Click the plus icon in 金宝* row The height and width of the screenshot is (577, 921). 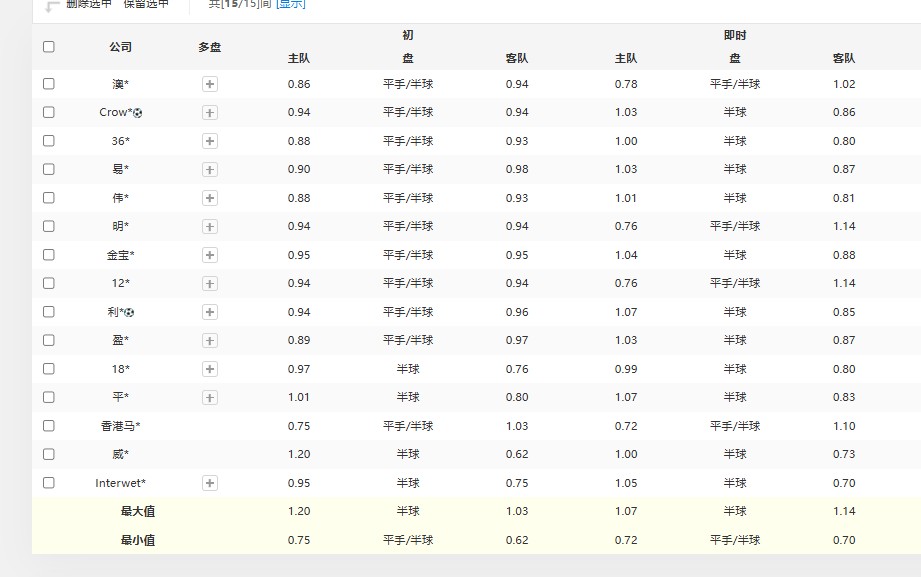[209, 255]
